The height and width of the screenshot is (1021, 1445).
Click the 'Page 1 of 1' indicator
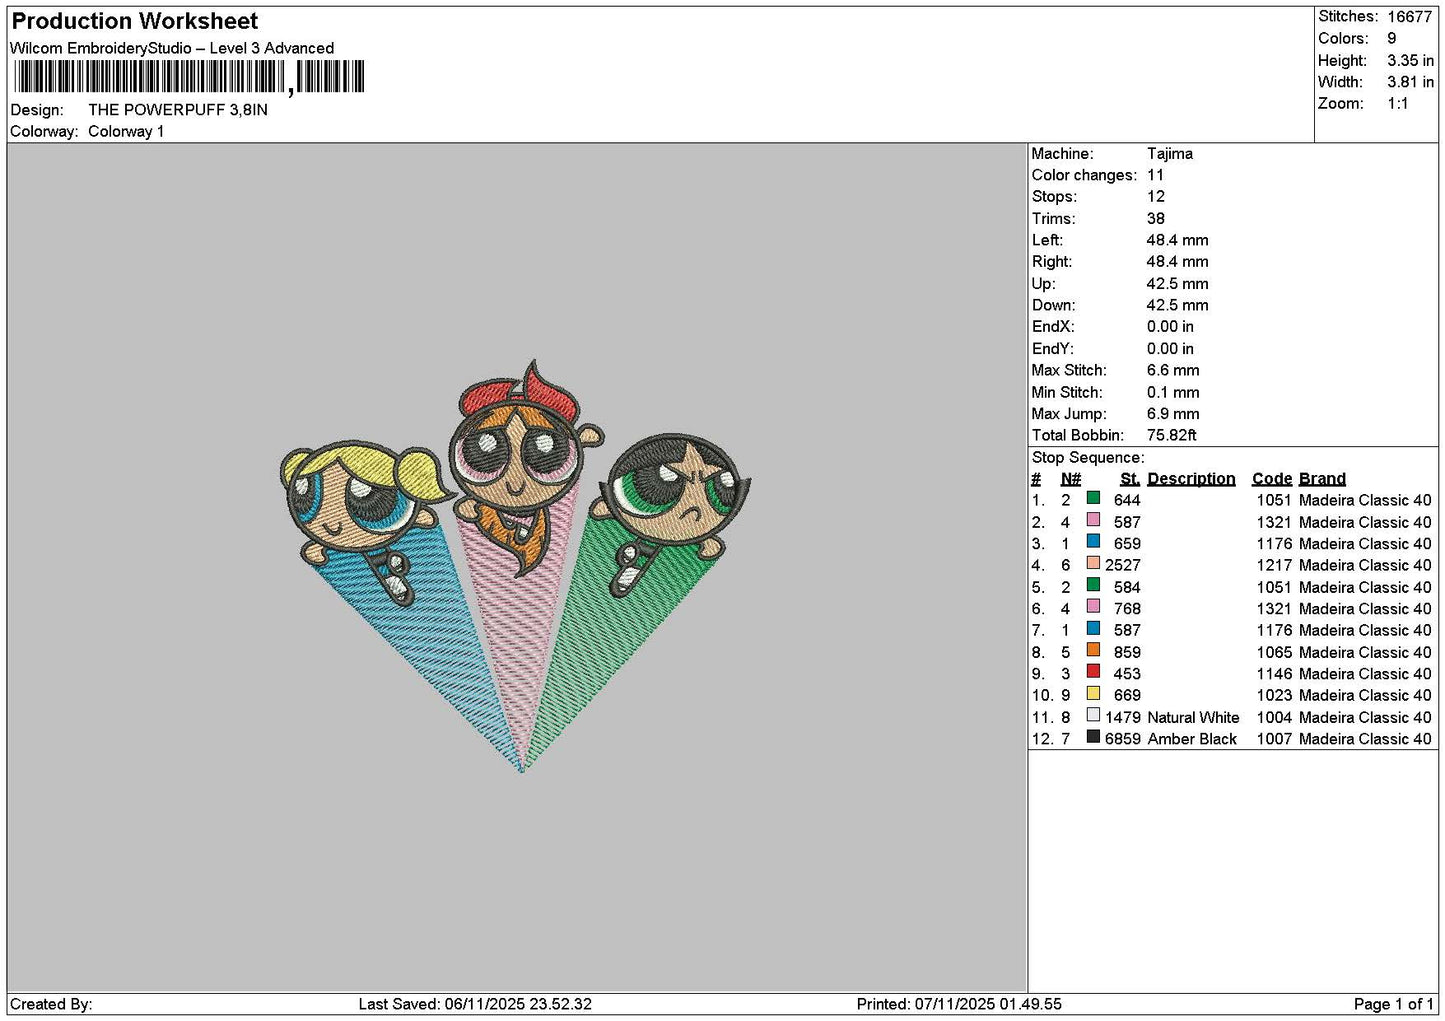[x=1394, y=1004]
